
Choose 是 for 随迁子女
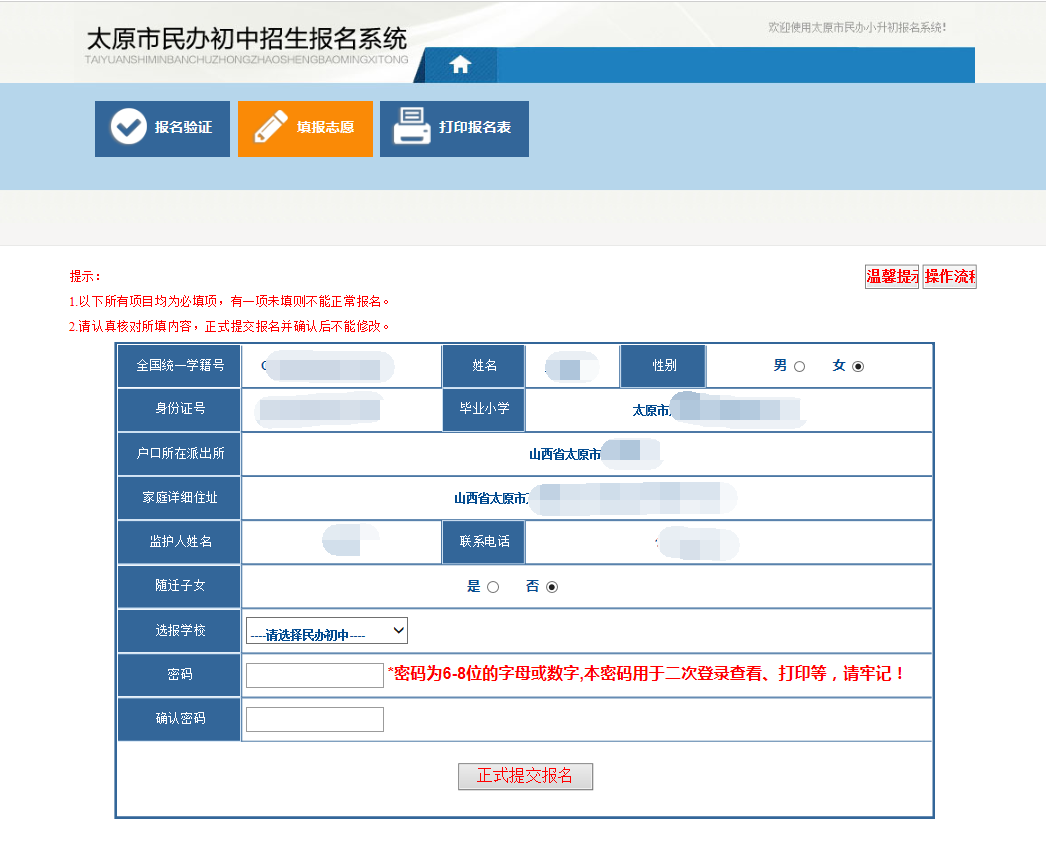(x=493, y=587)
